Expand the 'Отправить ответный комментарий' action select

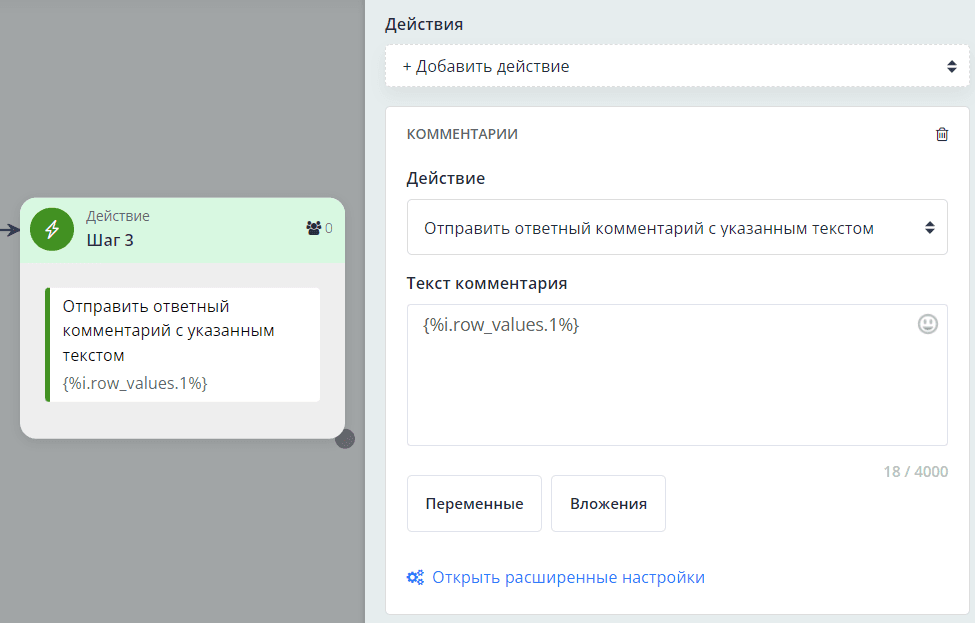pyautogui.click(x=676, y=228)
